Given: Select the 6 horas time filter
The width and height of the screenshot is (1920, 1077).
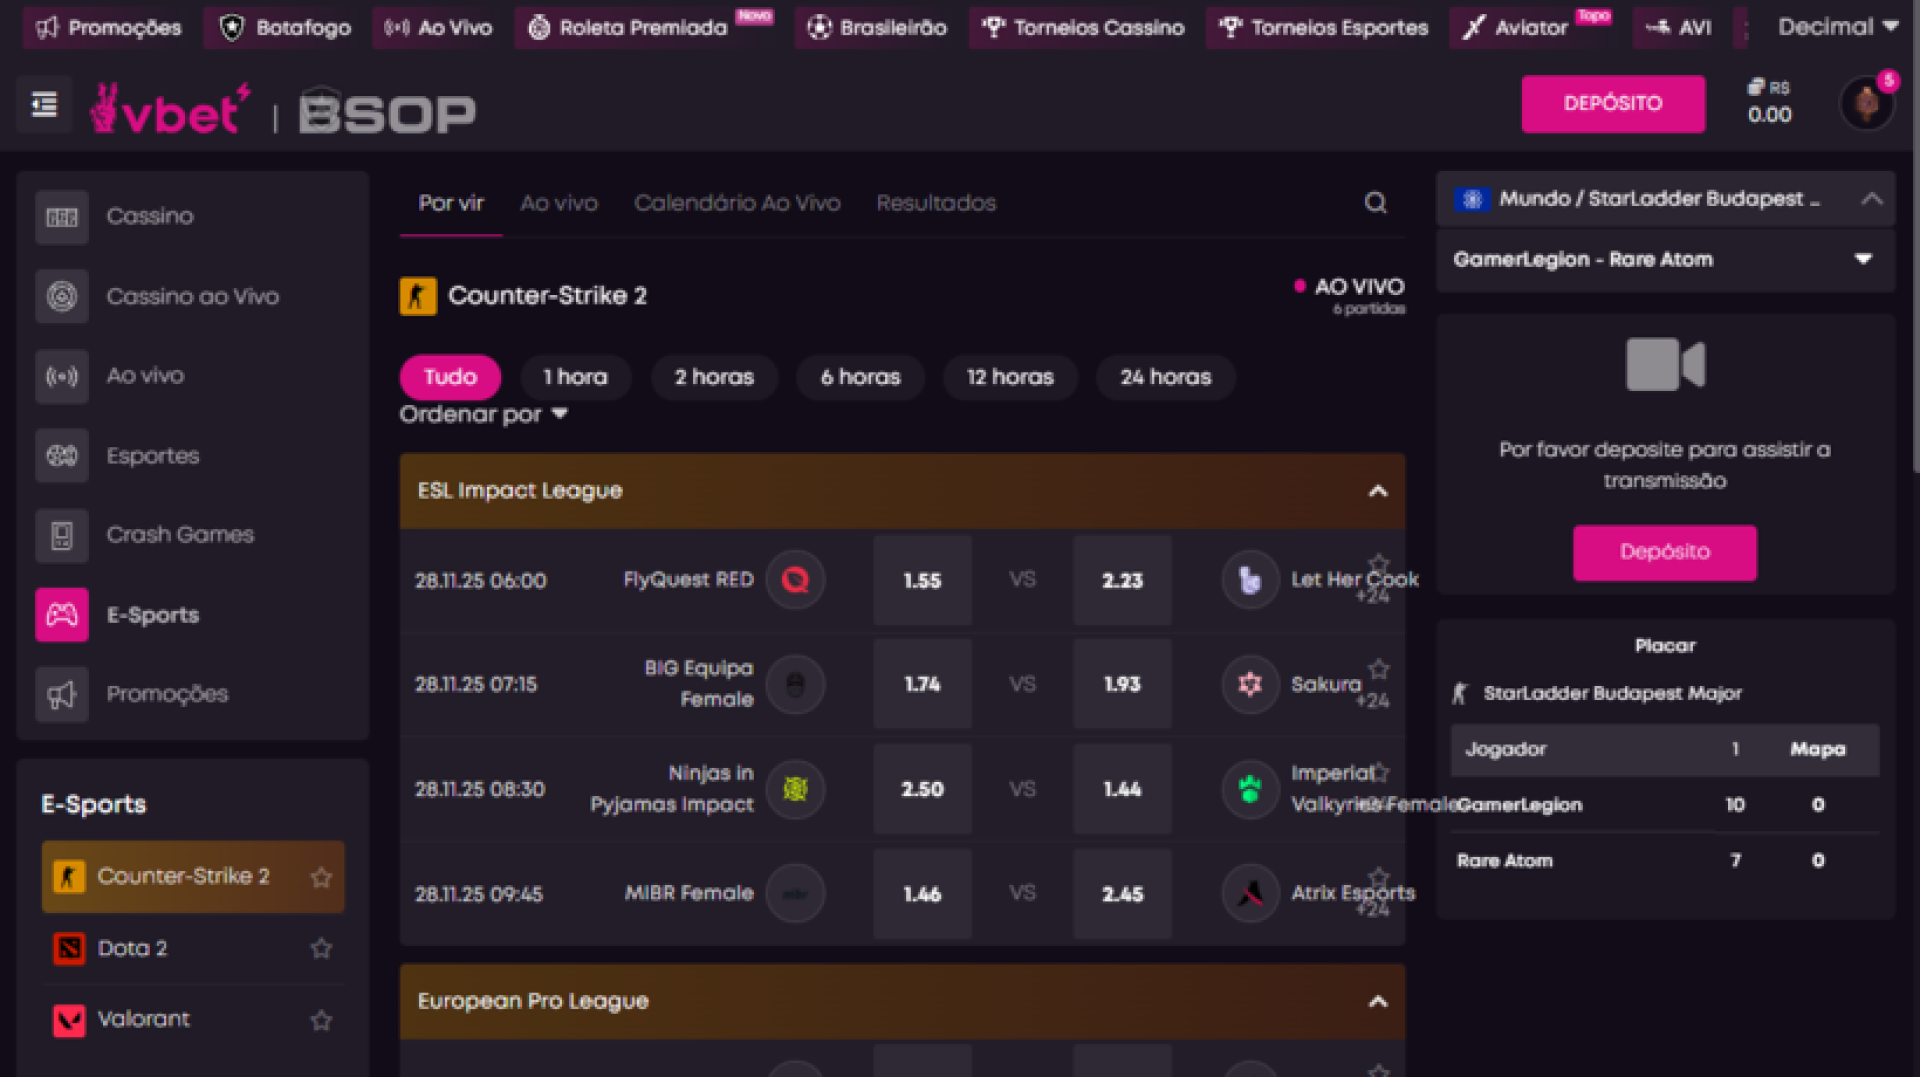Looking at the screenshot, I should tap(860, 377).
